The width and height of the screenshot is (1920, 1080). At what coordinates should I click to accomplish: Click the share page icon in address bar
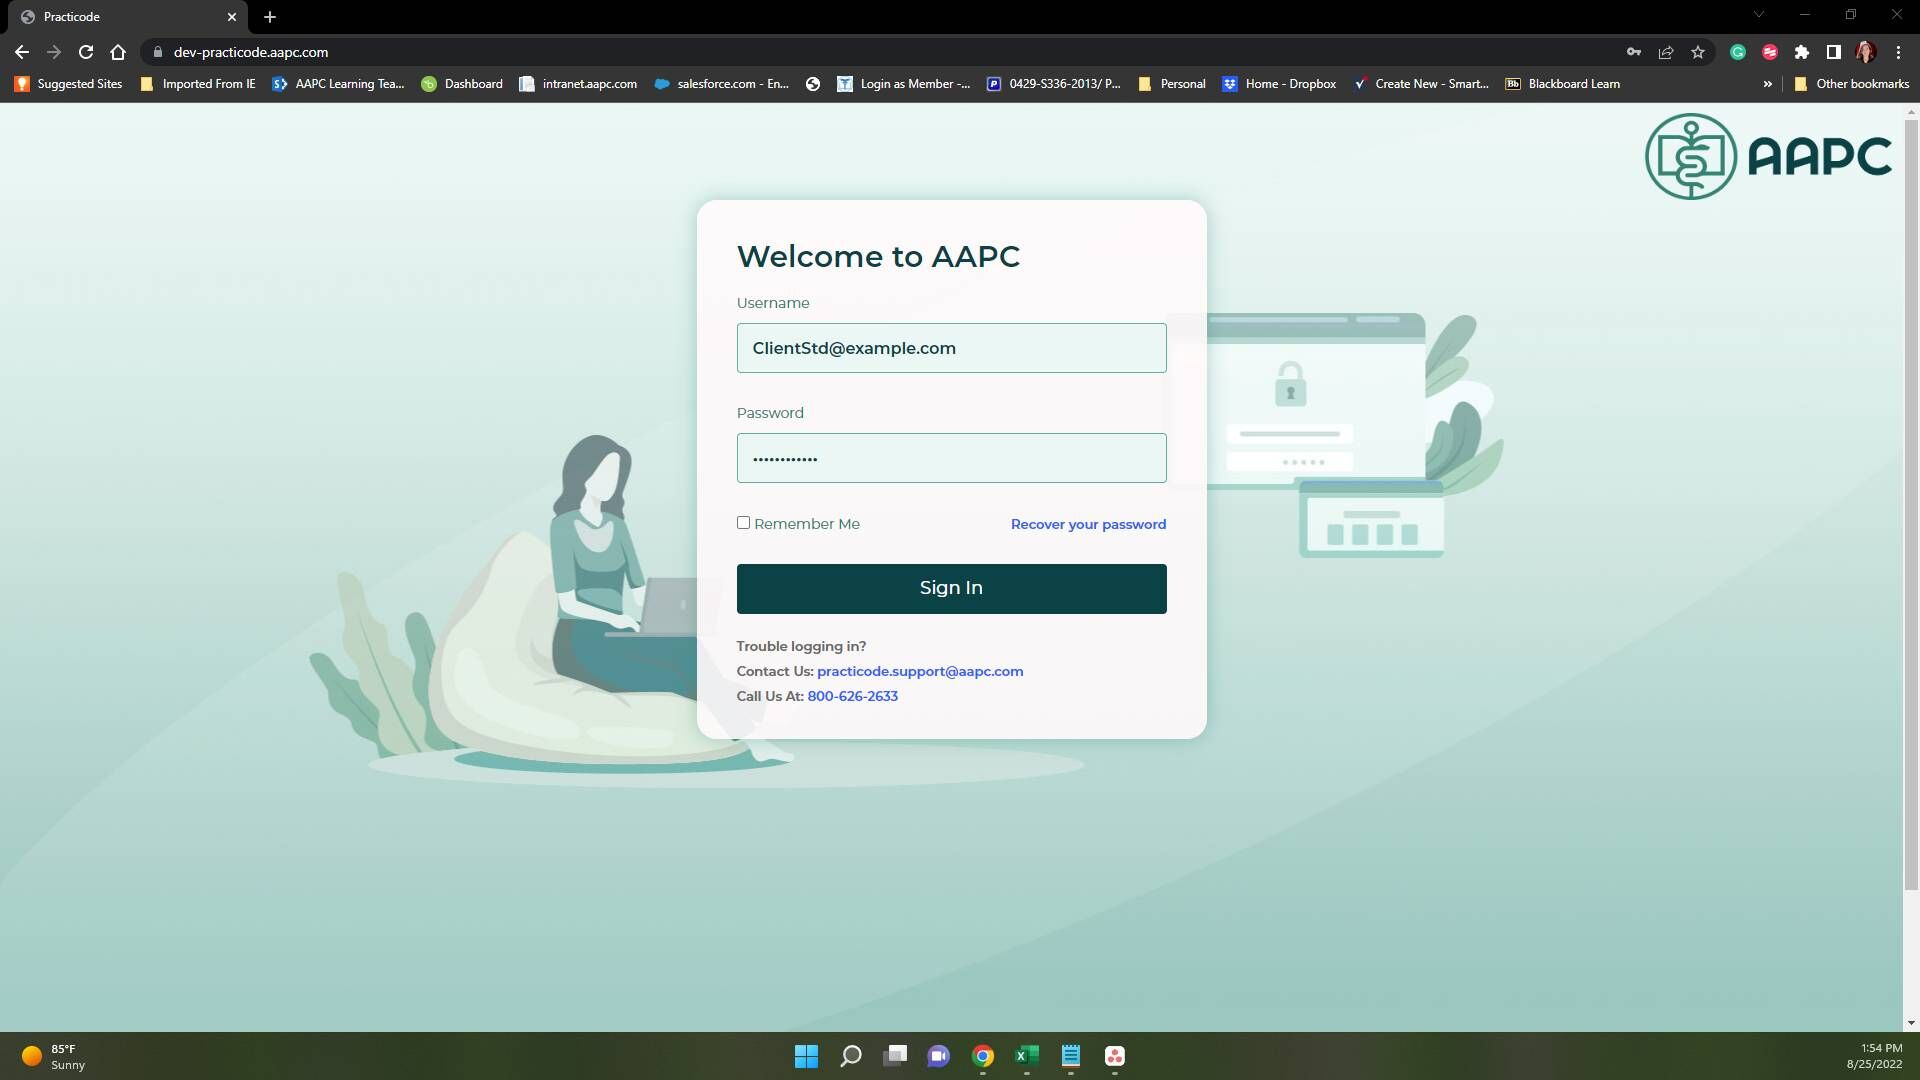click(1666, 52)
